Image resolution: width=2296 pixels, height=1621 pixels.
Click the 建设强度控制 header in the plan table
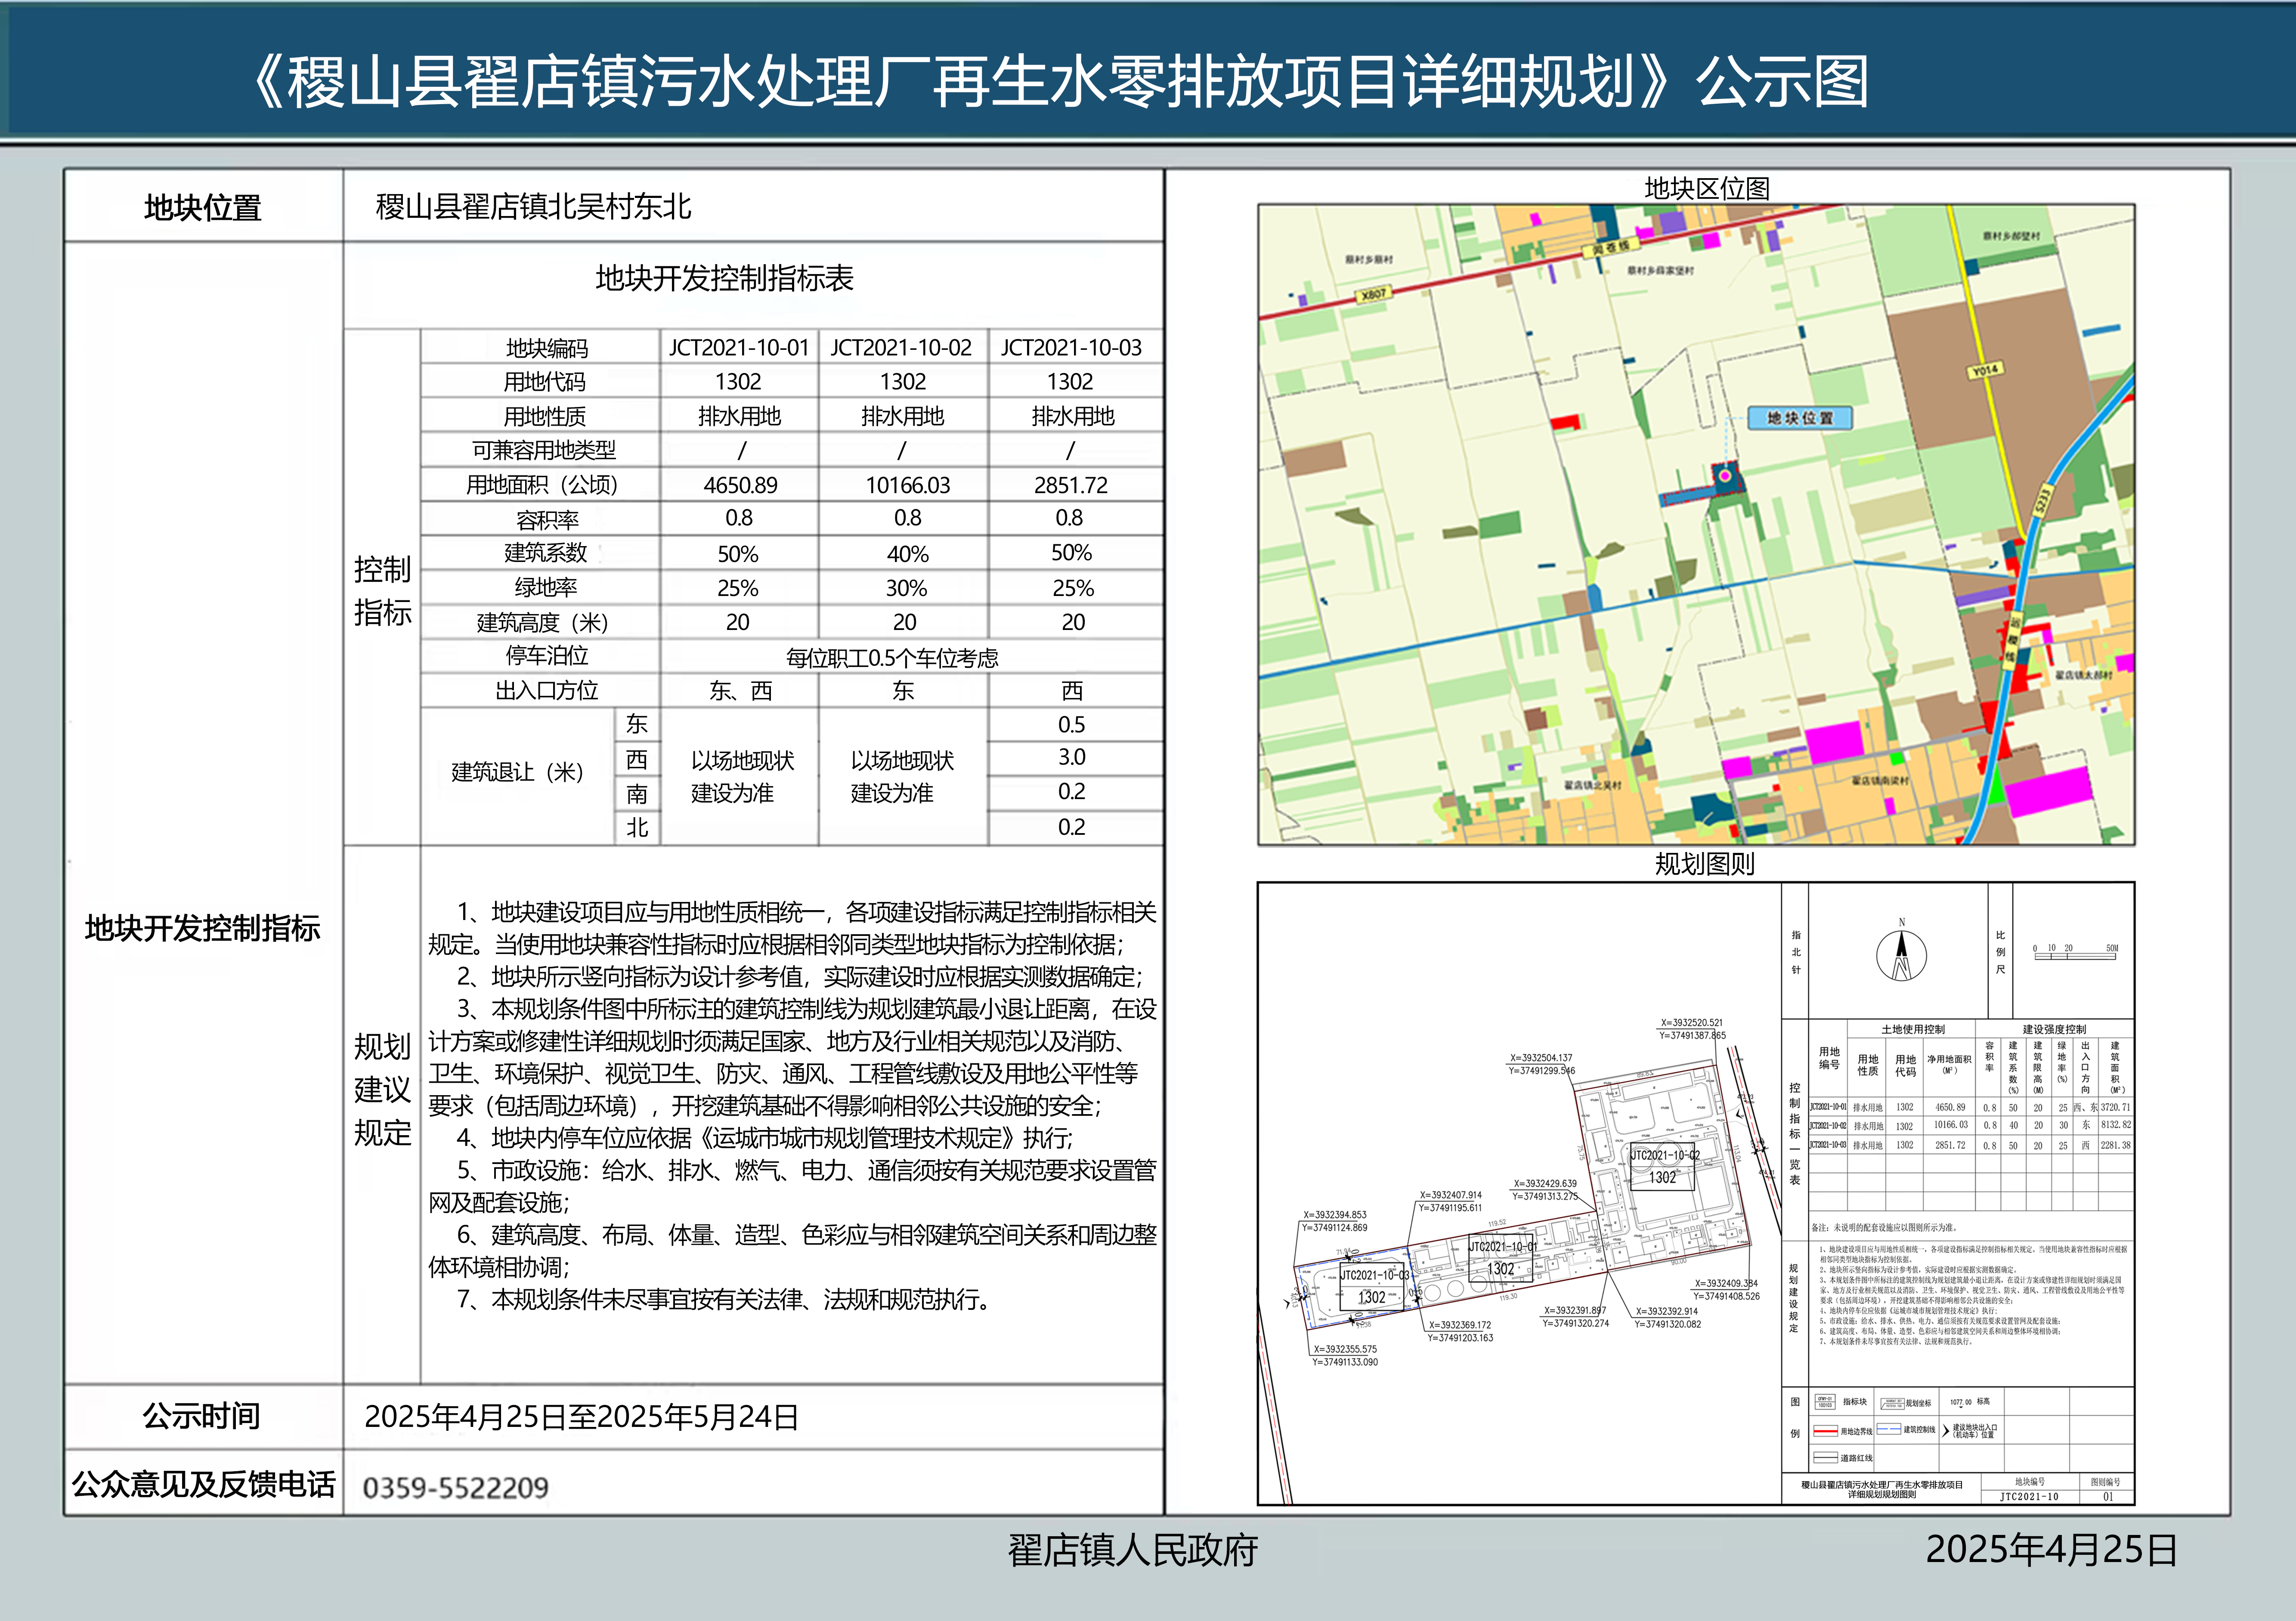click(2054, 1029)
